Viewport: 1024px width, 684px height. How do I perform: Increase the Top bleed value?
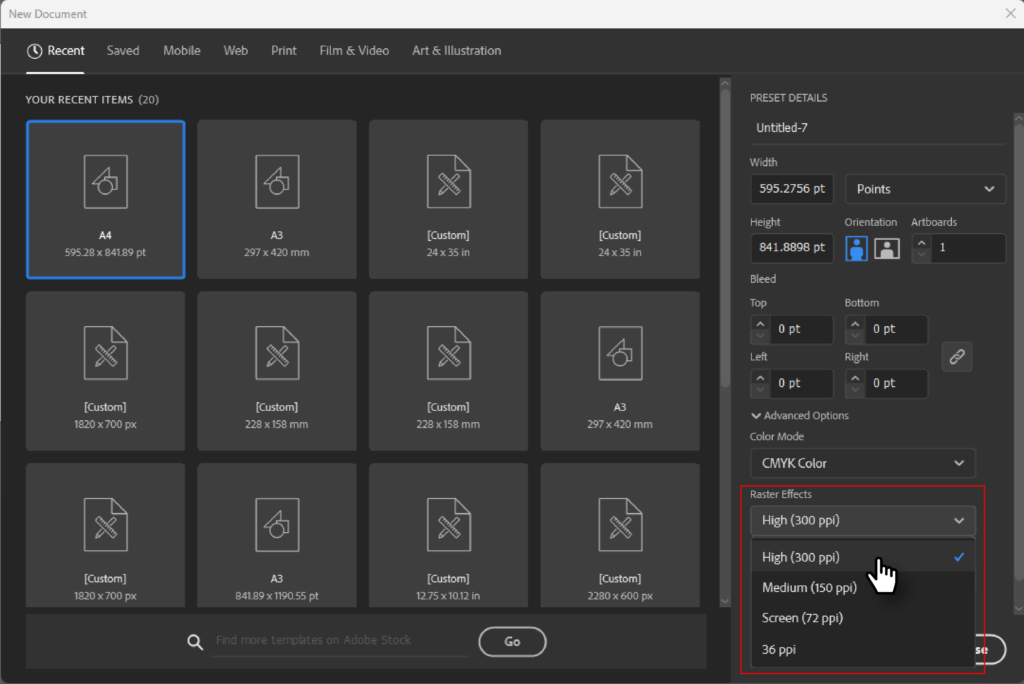point(760,323)
